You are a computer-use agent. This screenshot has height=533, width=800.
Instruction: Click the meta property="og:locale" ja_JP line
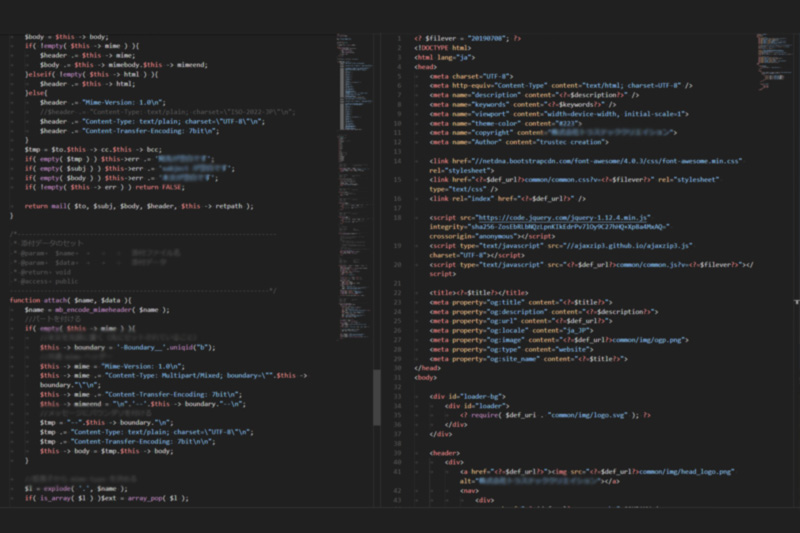pos(511,331)
